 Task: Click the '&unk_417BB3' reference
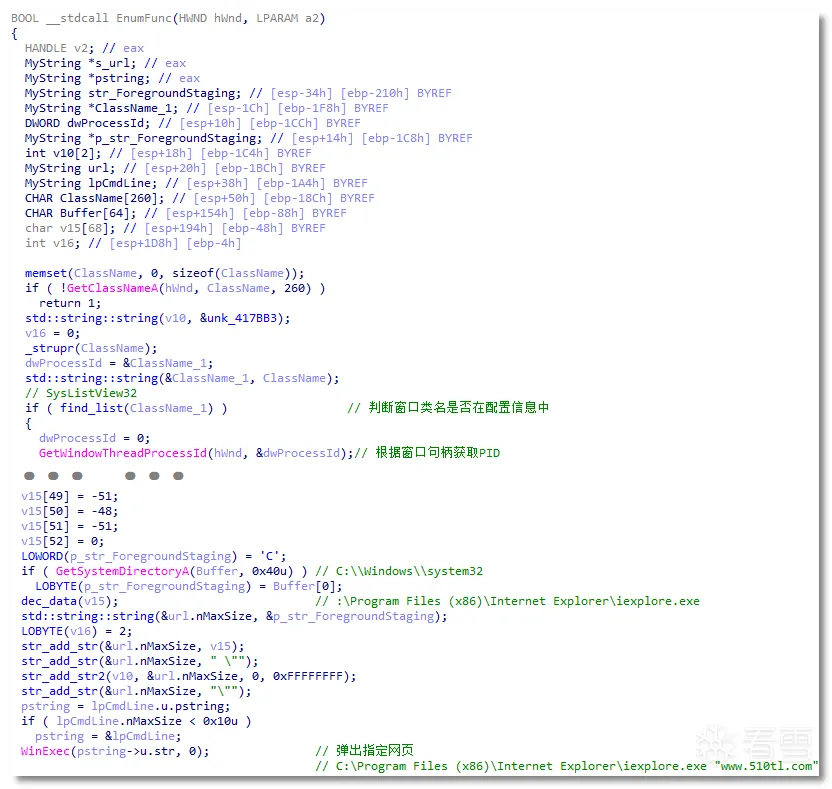(x=238, y=318)
